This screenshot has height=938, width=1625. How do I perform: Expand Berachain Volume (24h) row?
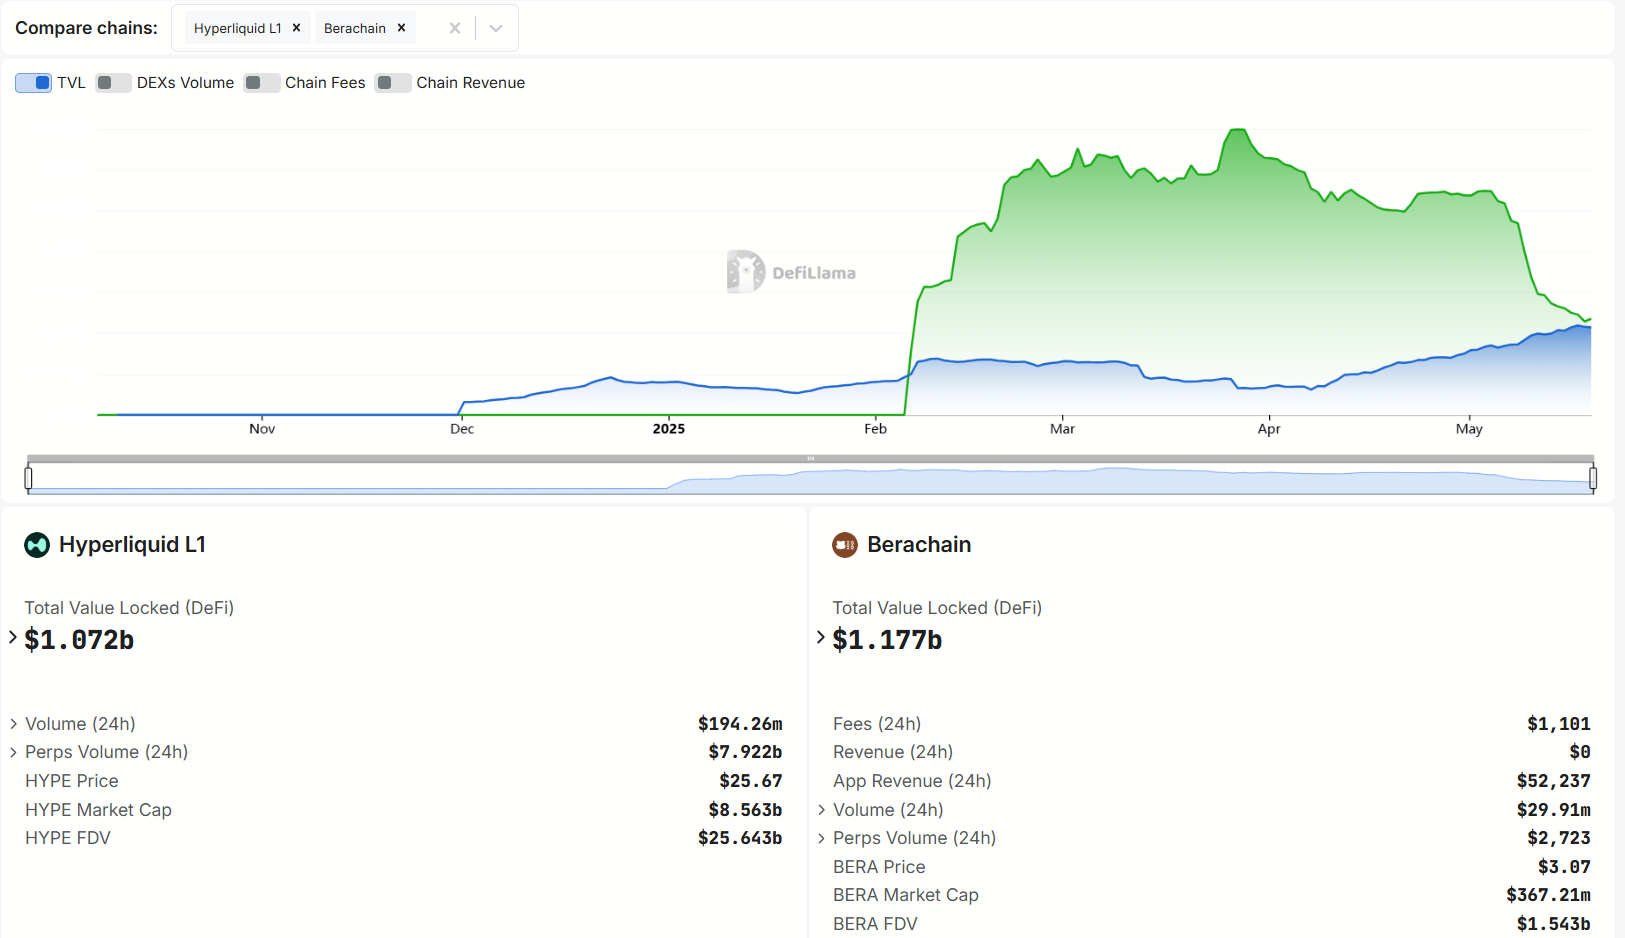pyautogui.click(x=822, y=810)
